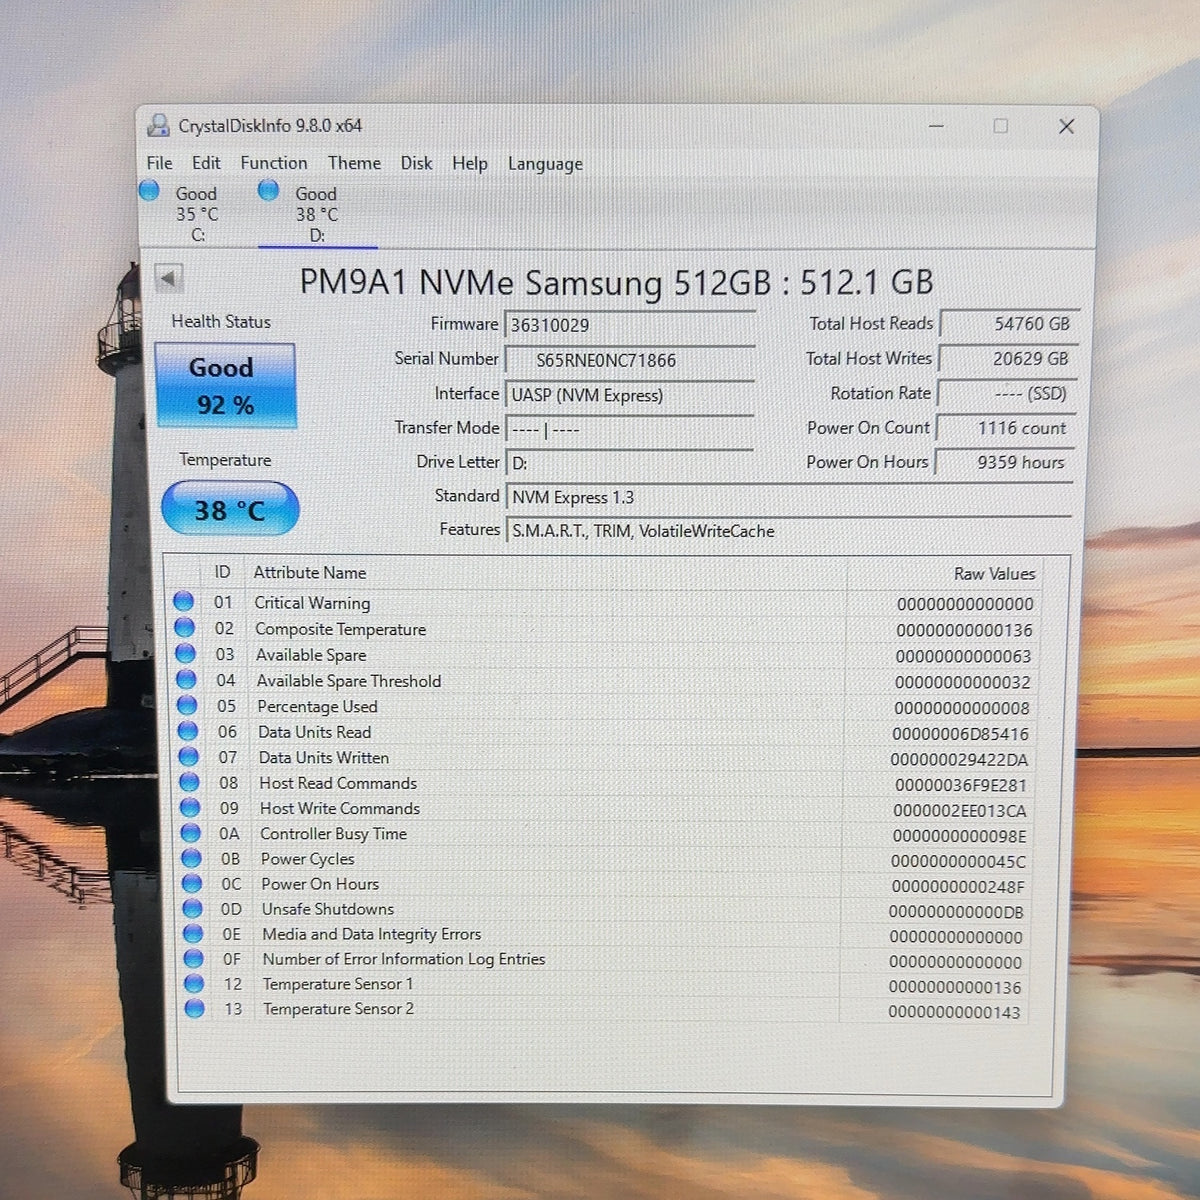The image size is (1200, 1200).
Task: Click raw value 00000000000143
Action: pyautogui.click(x=954, y=1012)
